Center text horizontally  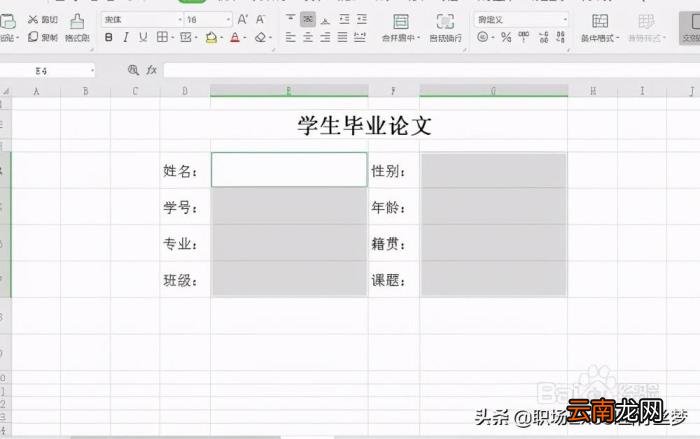(x=308, y=38)
